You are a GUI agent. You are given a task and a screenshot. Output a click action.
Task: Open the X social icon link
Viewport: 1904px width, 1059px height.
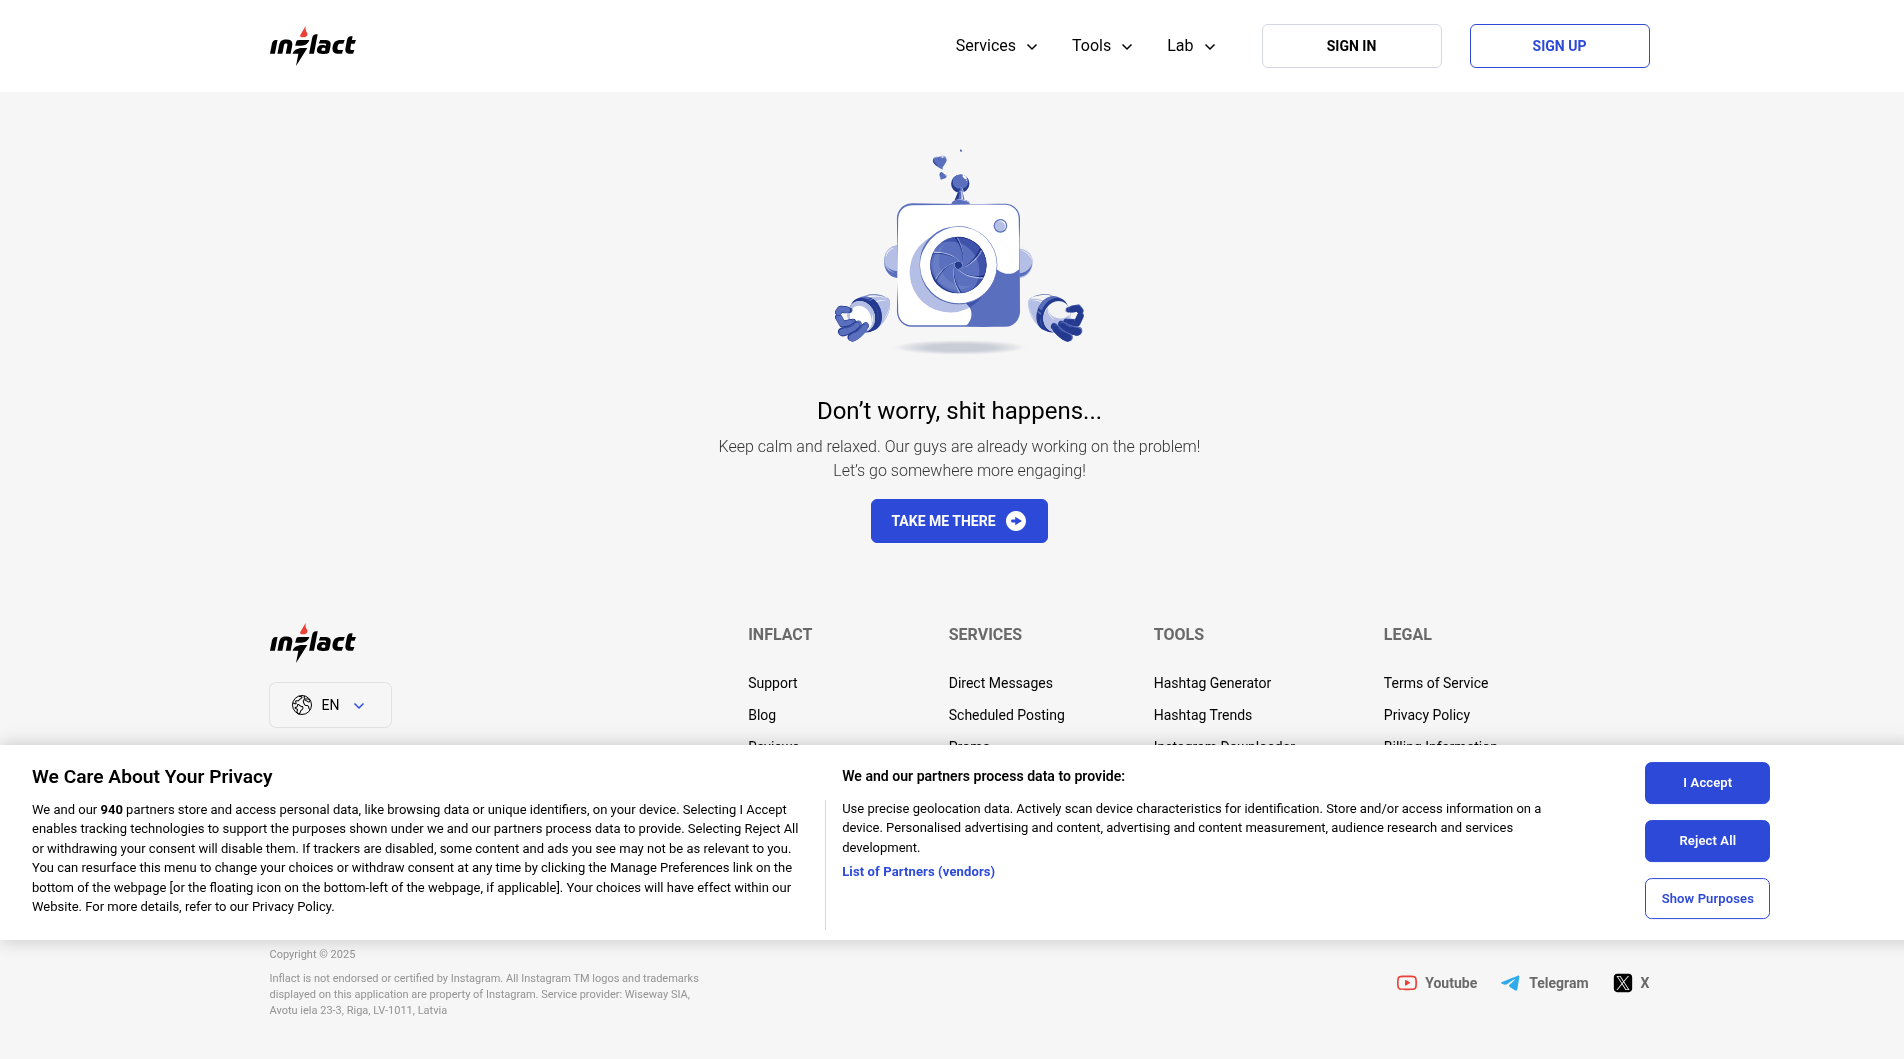pyautogui.click(x=1622, y=983)
